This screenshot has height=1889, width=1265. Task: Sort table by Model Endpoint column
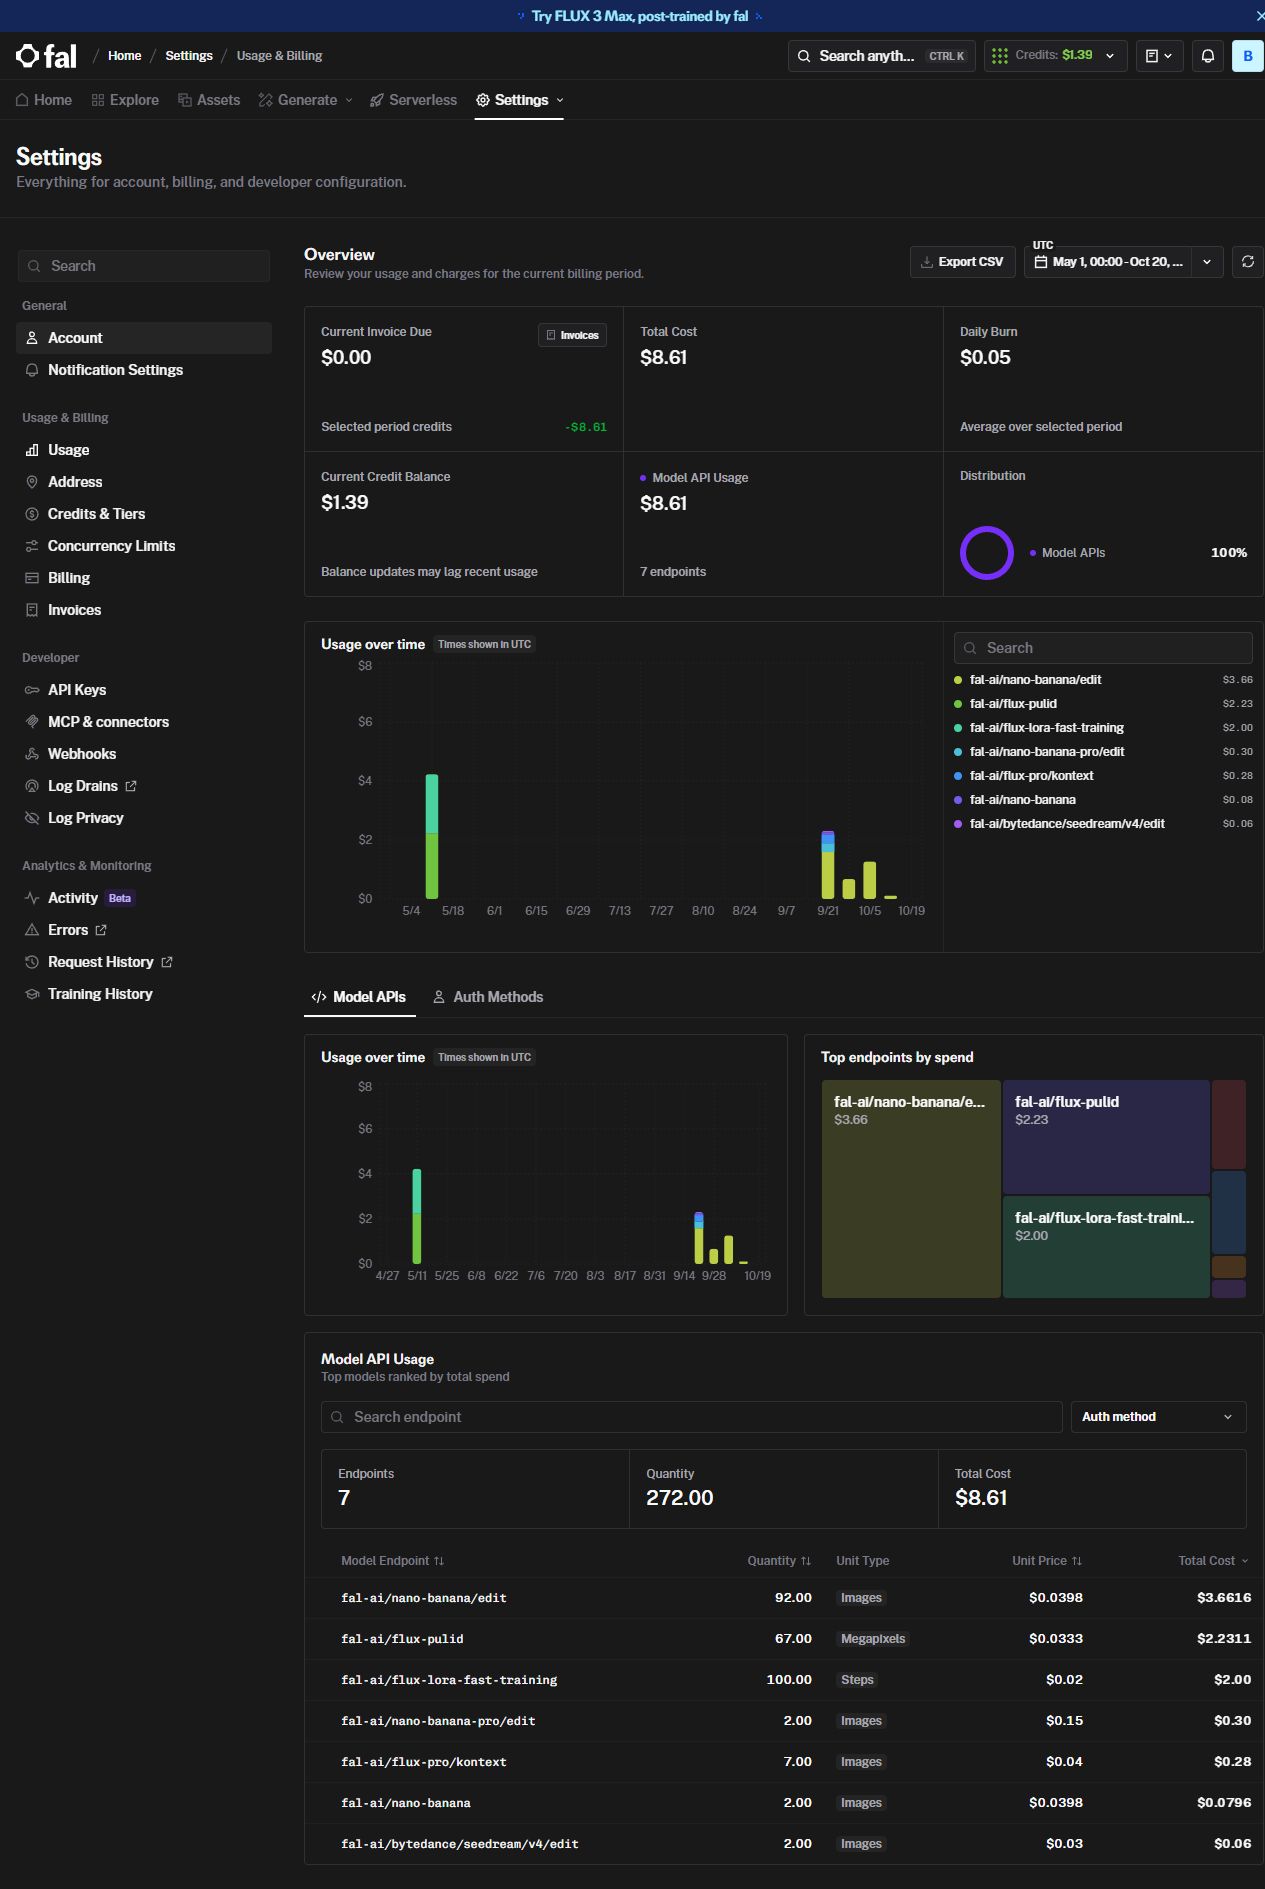(x=392, y=1561)
